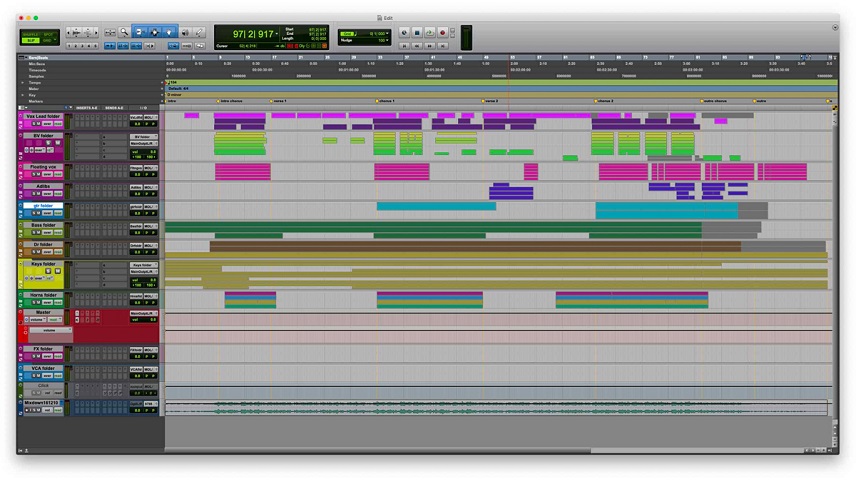Expand the Tempo ruler

click(x=22, y=83)
